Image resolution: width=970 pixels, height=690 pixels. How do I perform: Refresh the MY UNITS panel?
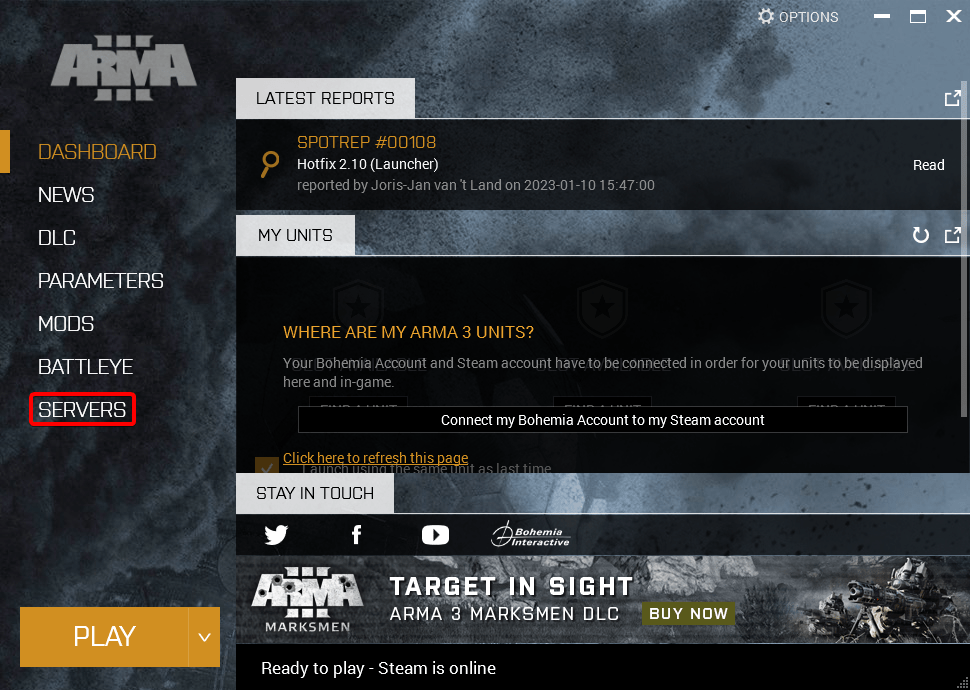click(920, 235)
